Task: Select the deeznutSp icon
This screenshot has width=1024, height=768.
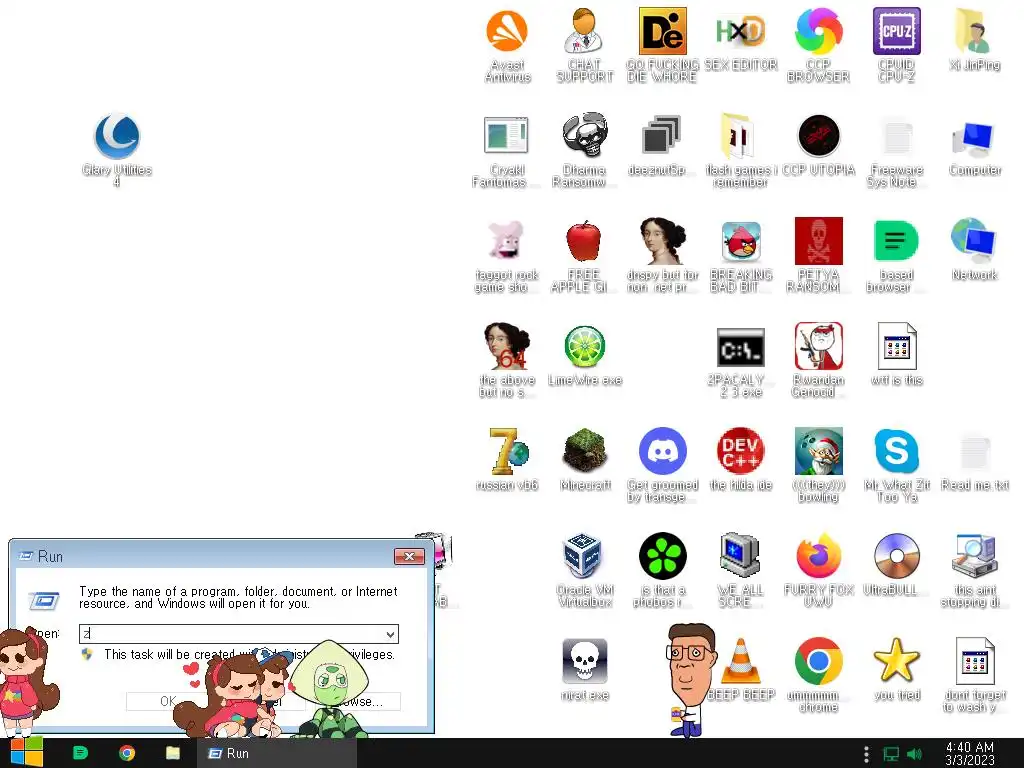Action: pyautogui.click(x=662, y=136)
